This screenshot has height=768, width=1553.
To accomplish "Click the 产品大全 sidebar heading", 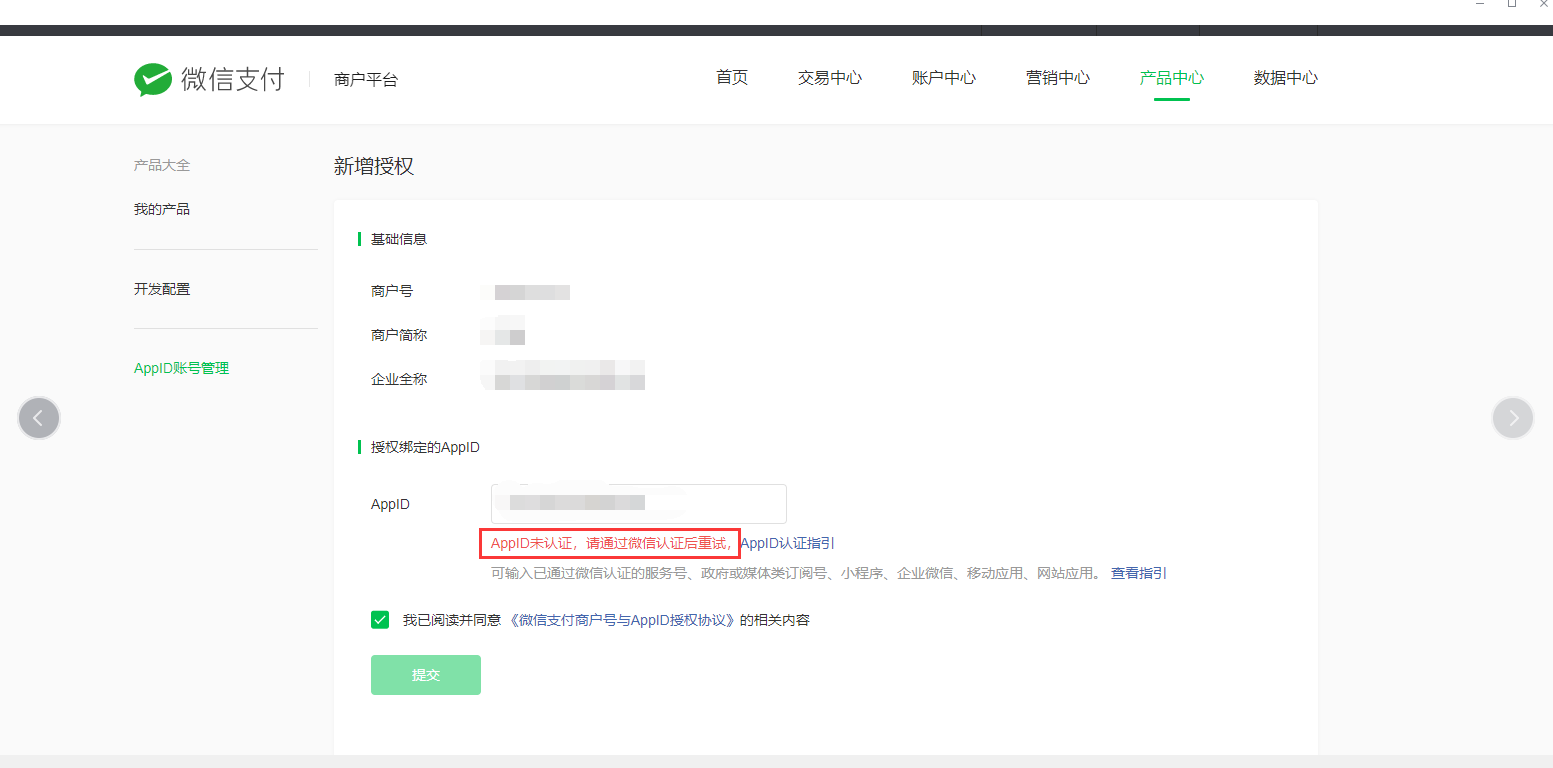I will click(x=162, y=165).
